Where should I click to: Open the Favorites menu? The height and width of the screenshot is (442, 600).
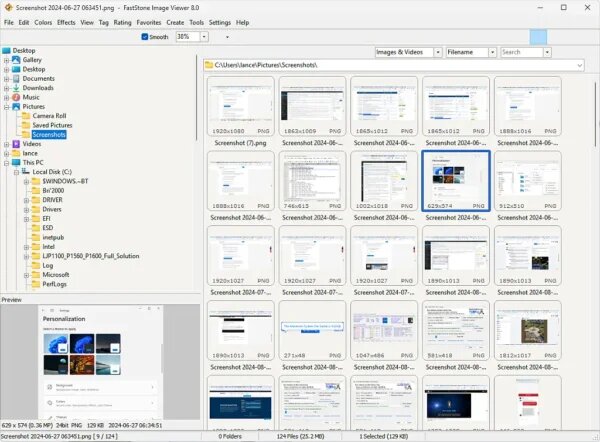149,22
